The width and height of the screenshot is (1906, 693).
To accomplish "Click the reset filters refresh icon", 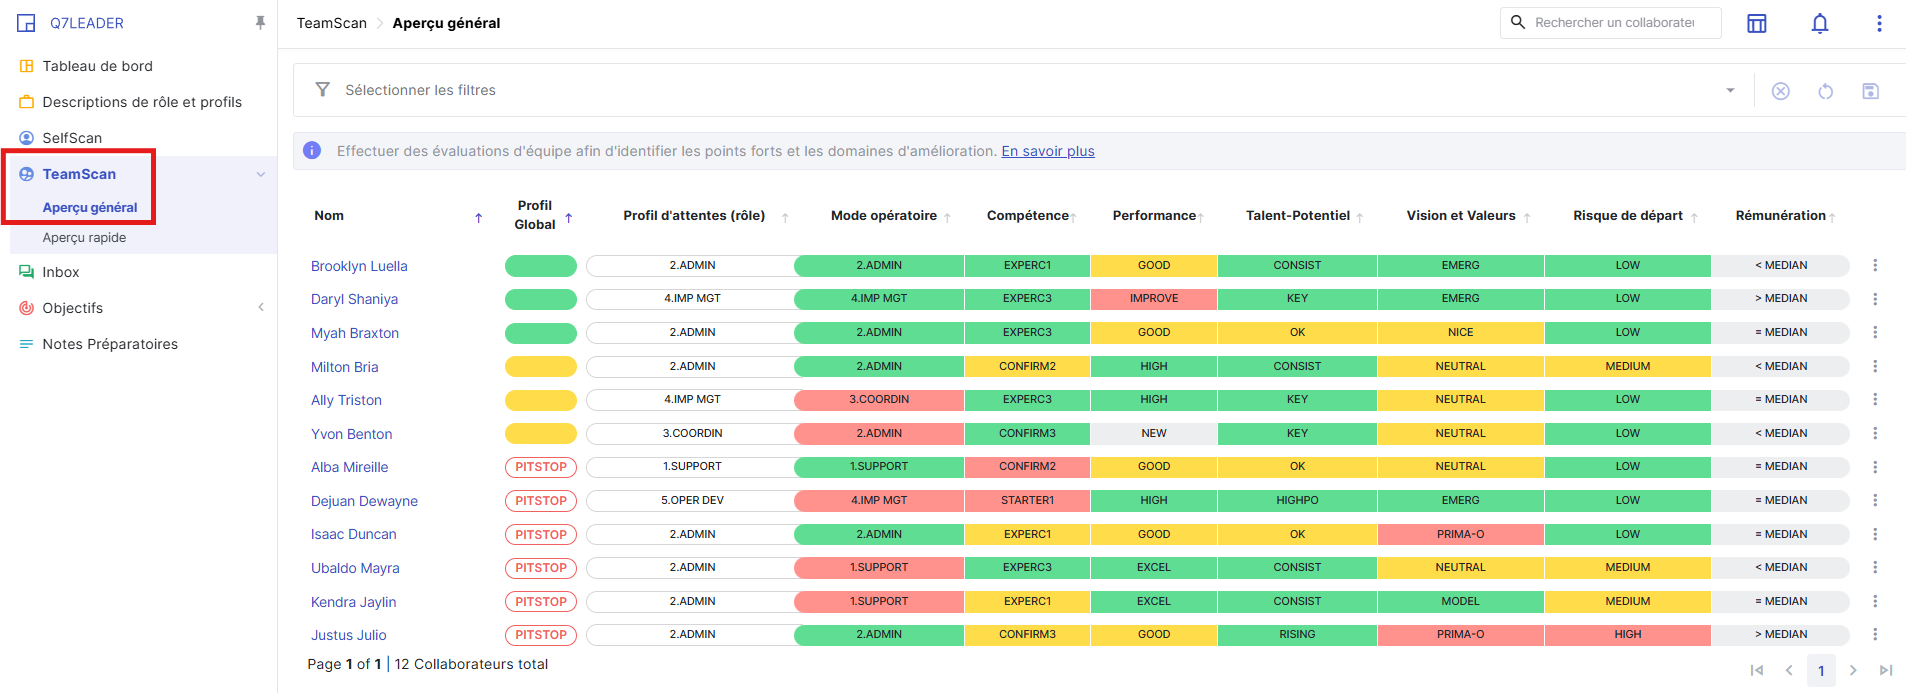I will point(1825,91).
